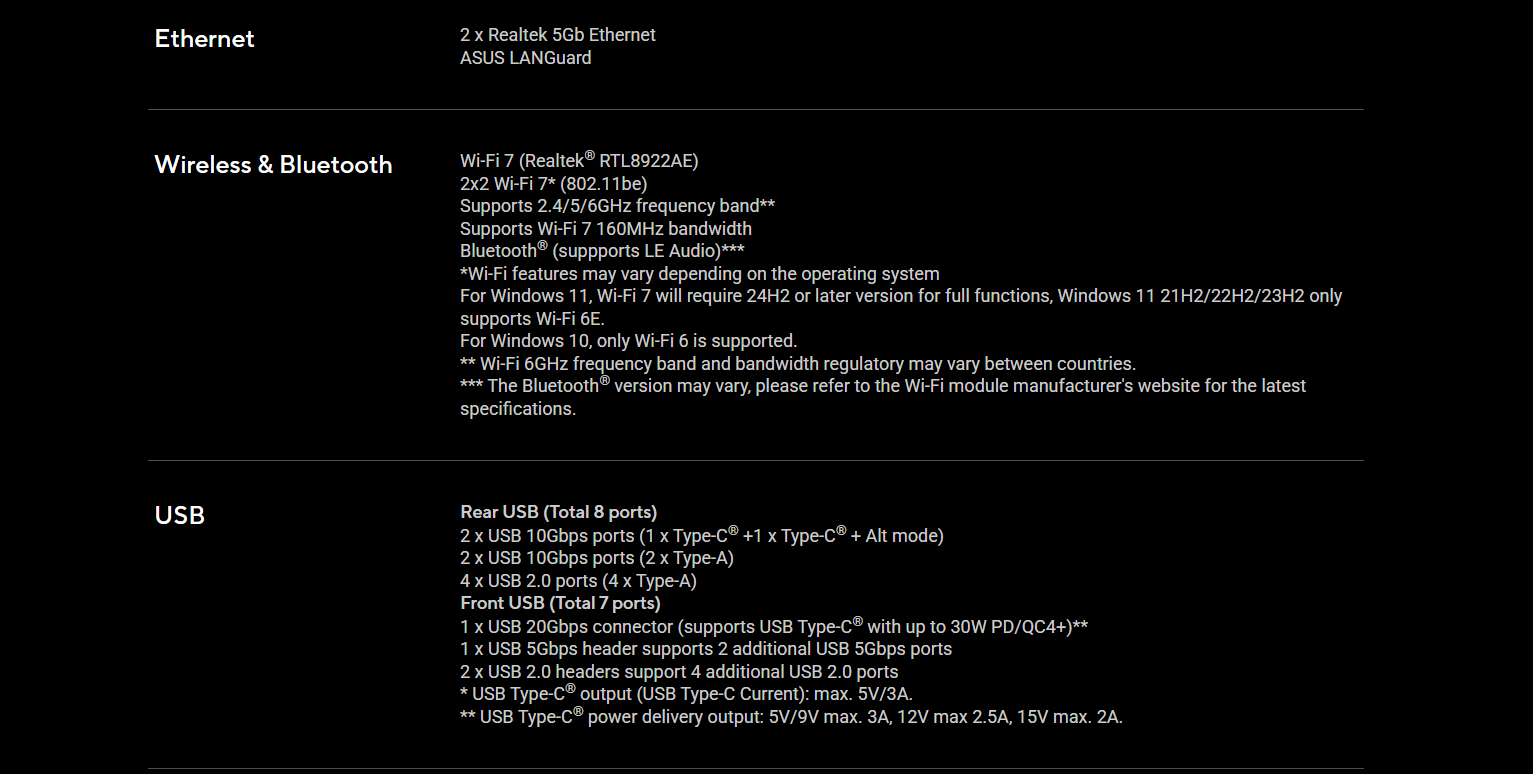The image size is (1533, 774).
Task: Click the Wi-Fi 6GHz regulatory footnote
Action: (x=797, y=364)
